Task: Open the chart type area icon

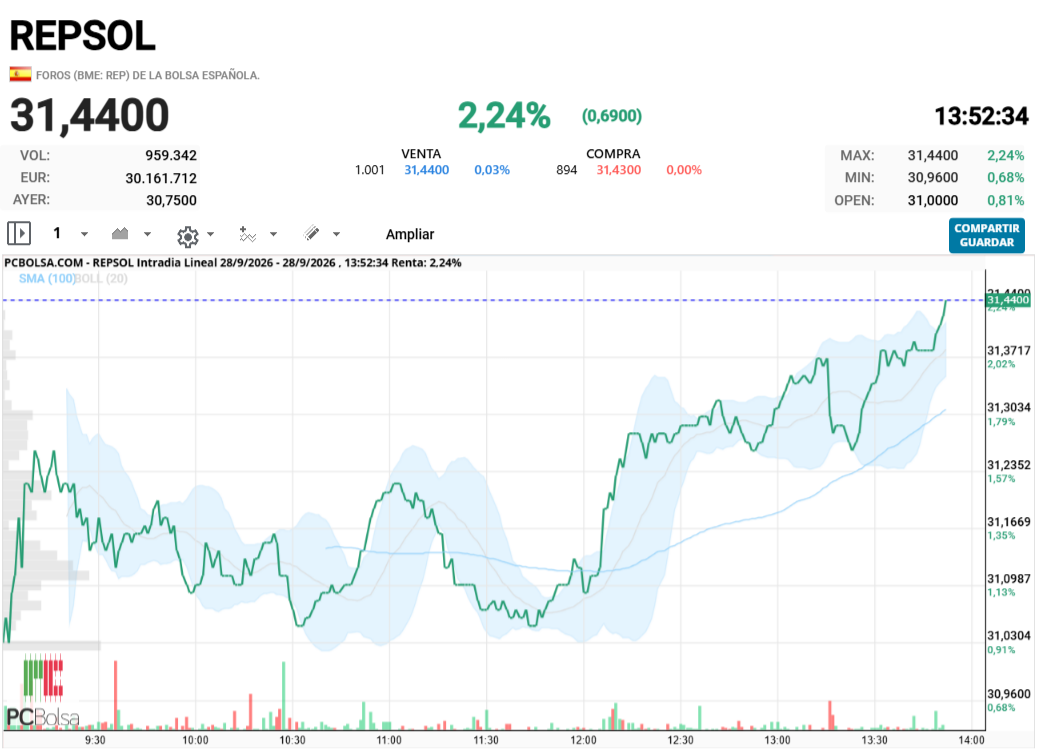Action: click(120, 233)
